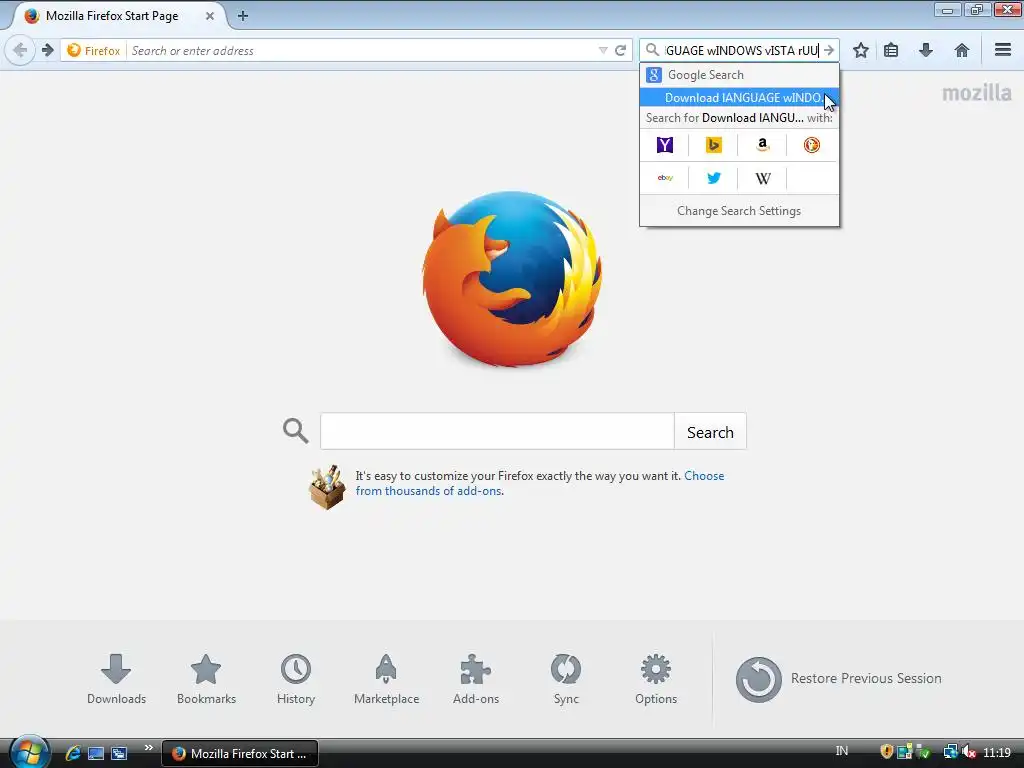Open the URL bar history dropdown arrow
Screen dimensions: 1024x768
pyautogui.click(x=603, y=50)
